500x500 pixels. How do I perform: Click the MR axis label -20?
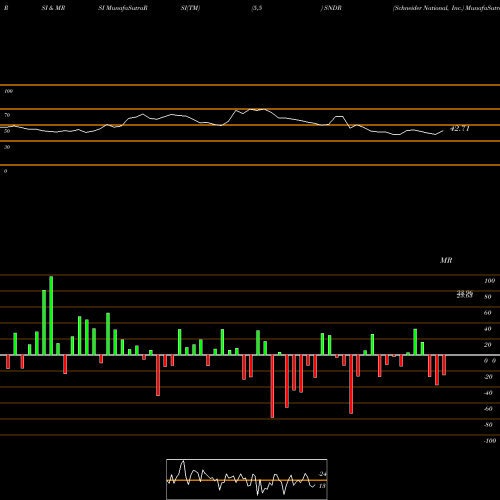point(488,377)
